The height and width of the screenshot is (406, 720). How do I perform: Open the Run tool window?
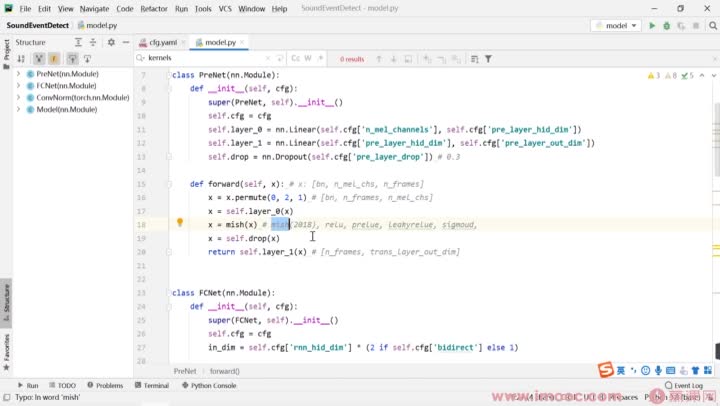[x=28, y=385]
